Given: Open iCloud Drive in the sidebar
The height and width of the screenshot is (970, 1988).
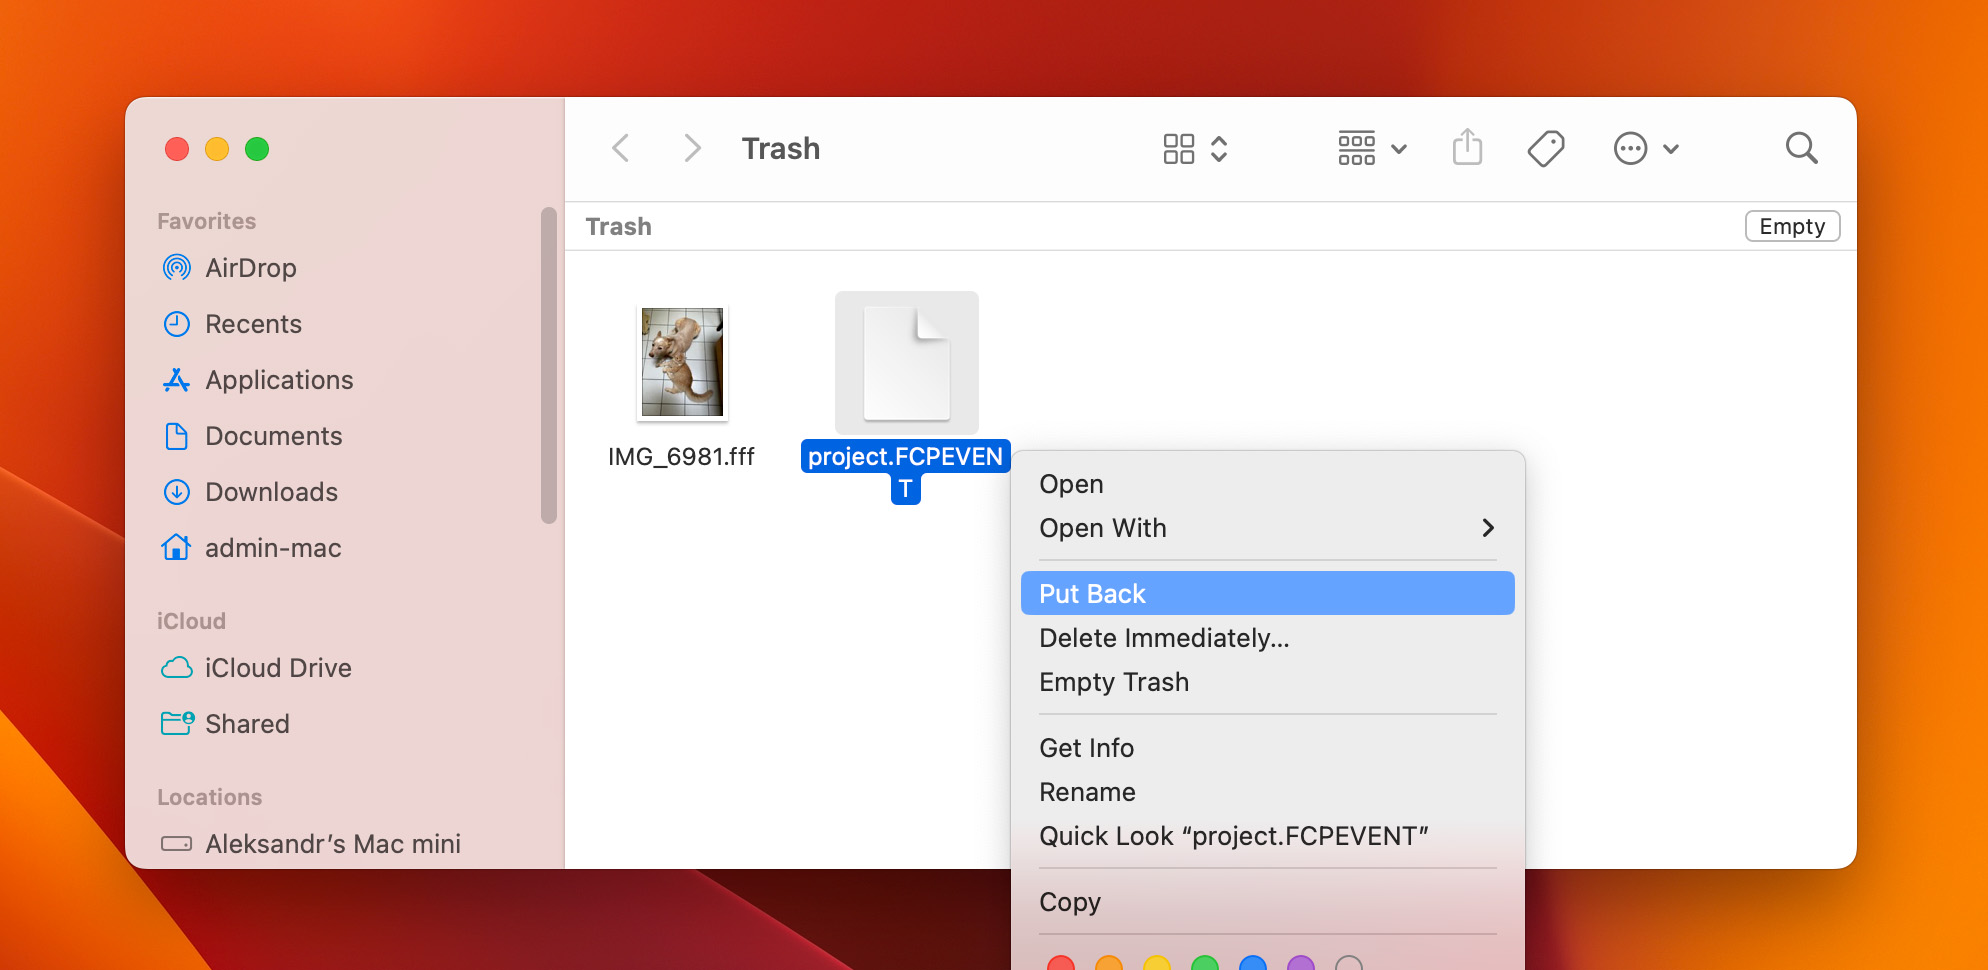Looking at the screenshot, I should click(x=256, y=668).
